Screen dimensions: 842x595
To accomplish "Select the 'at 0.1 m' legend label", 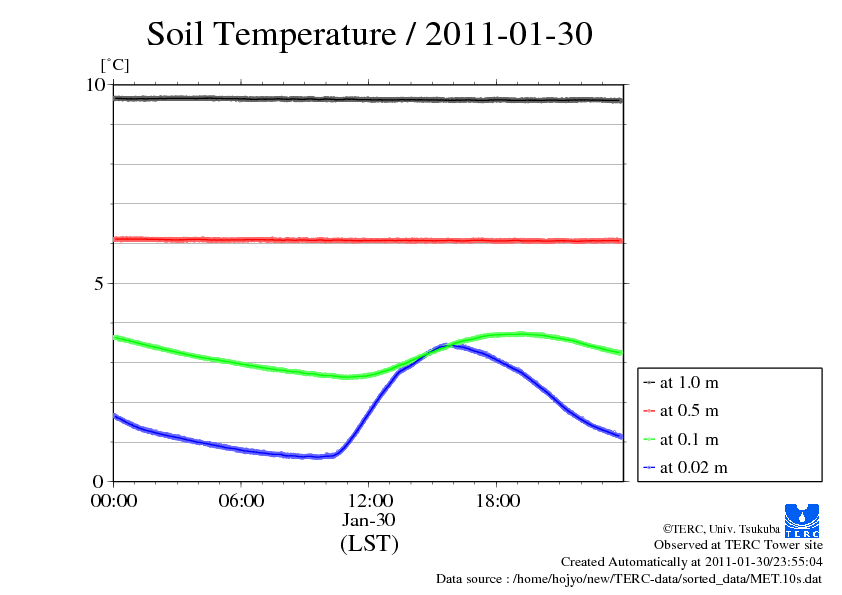I will click(x=689, y=439).
